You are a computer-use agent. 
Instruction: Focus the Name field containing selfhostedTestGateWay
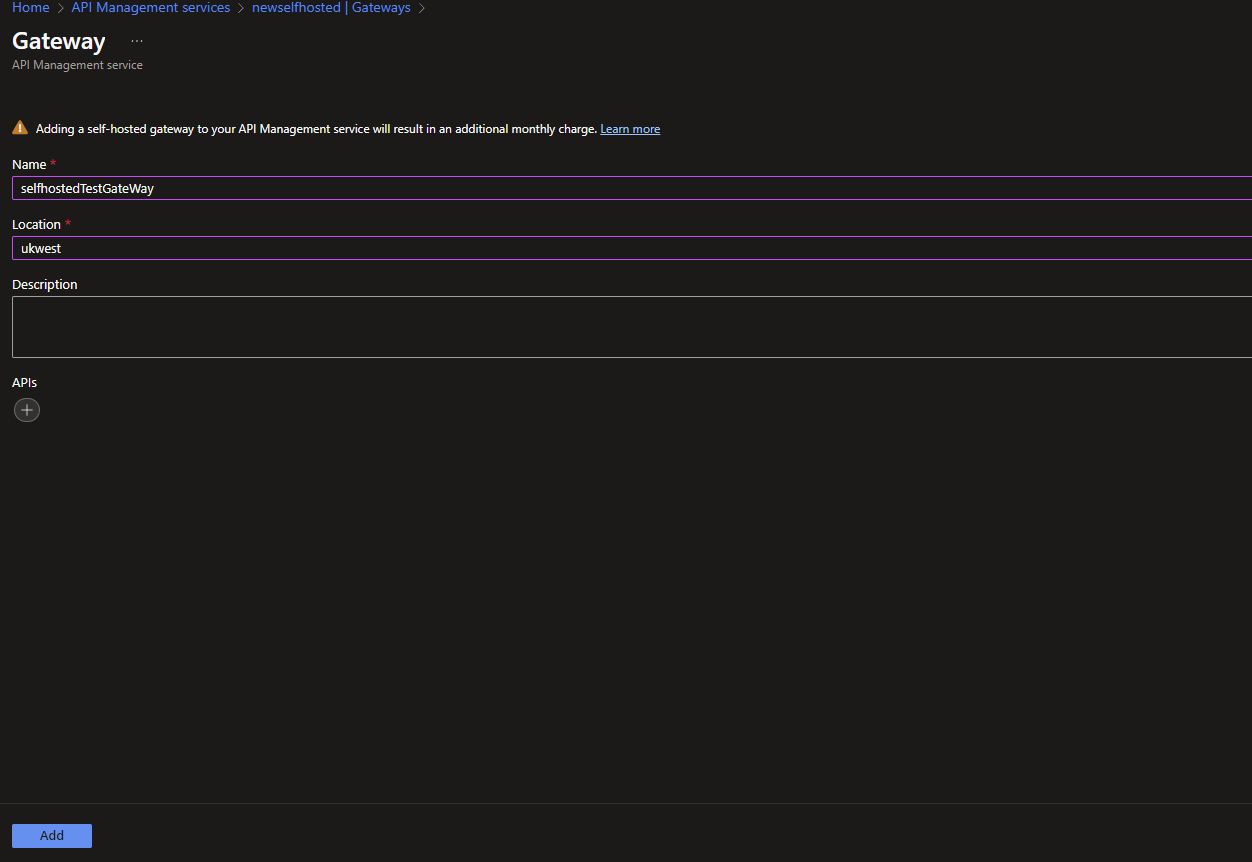630,188
